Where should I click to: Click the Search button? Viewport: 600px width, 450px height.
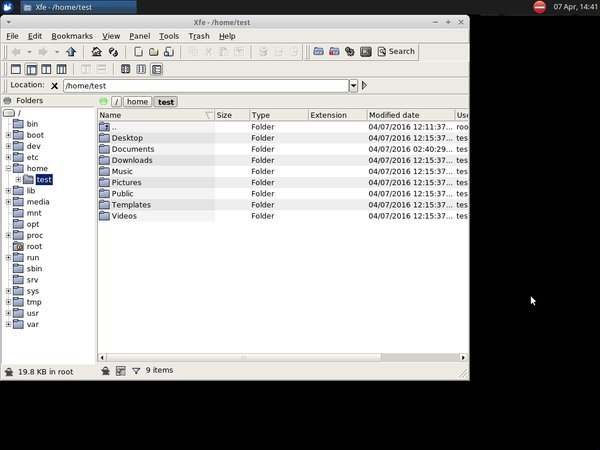[395, 52]
